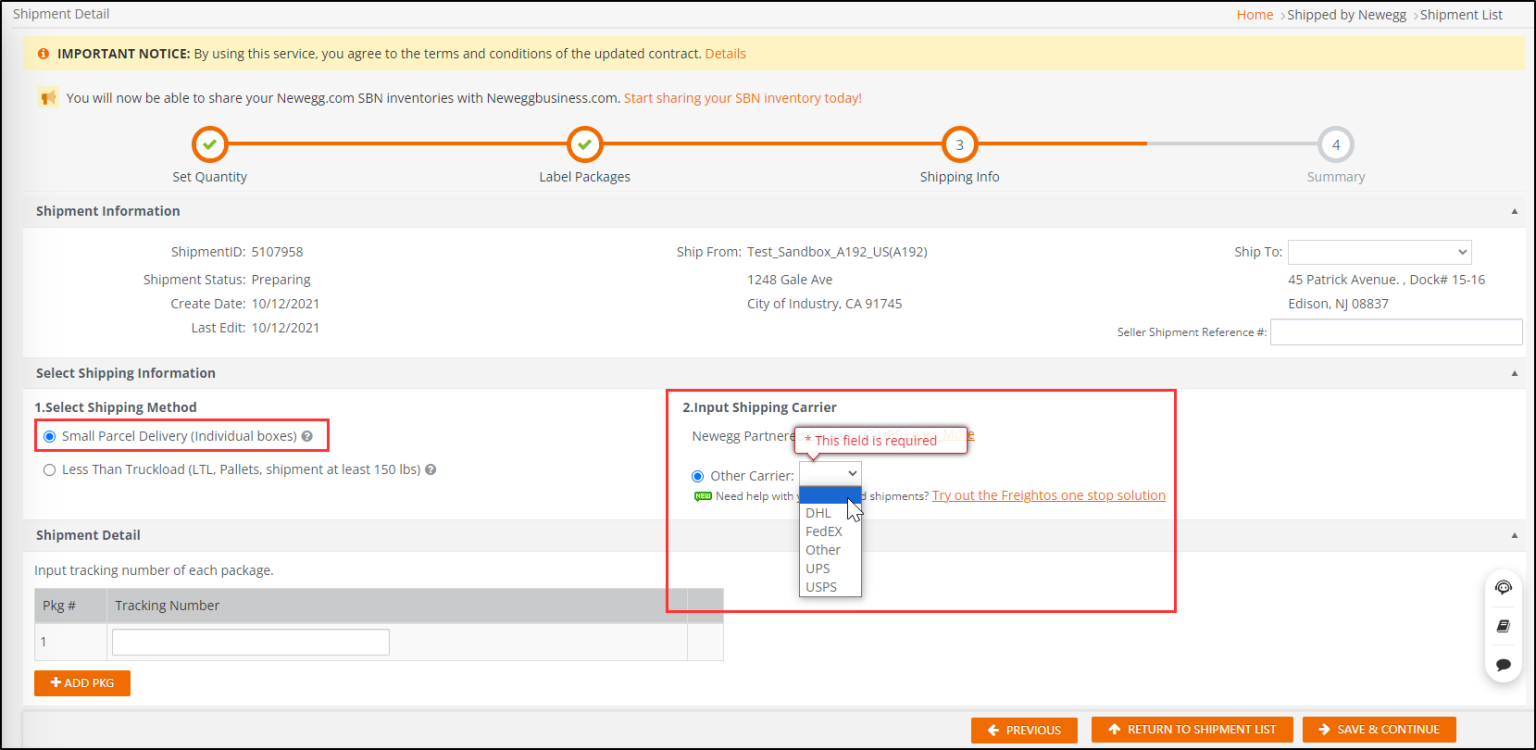Choose FedEX from the carrier dropdown list
This screenshot has height=750, width=1536.
(x=823, y=531)
